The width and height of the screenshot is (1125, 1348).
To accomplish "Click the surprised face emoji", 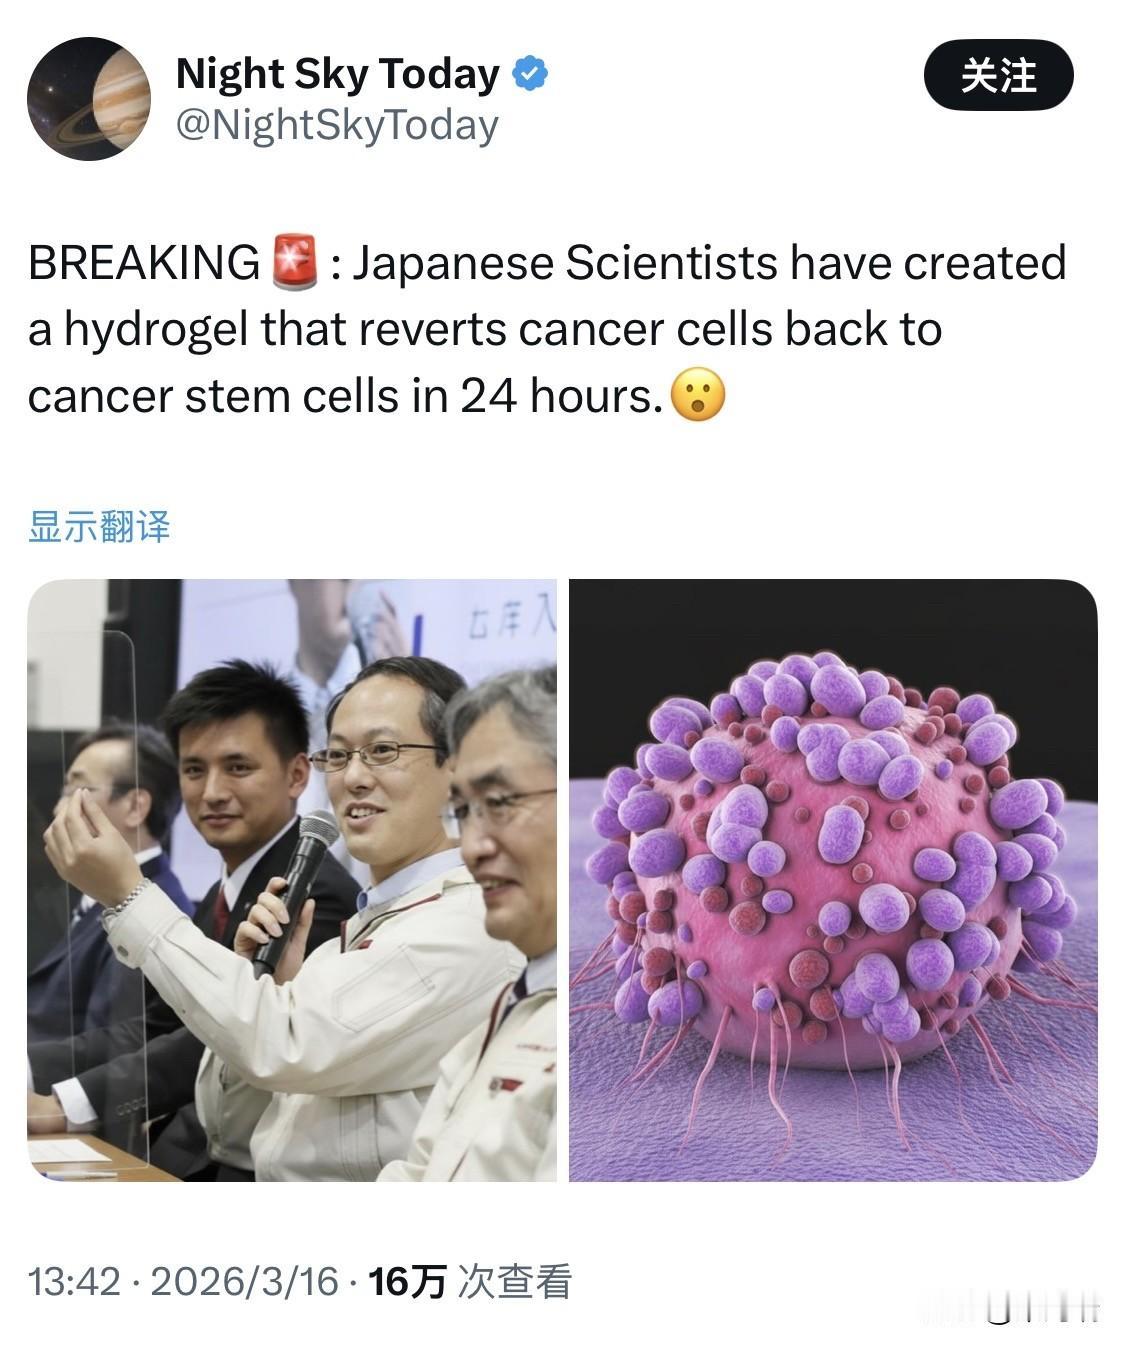I will click(697, 396).
